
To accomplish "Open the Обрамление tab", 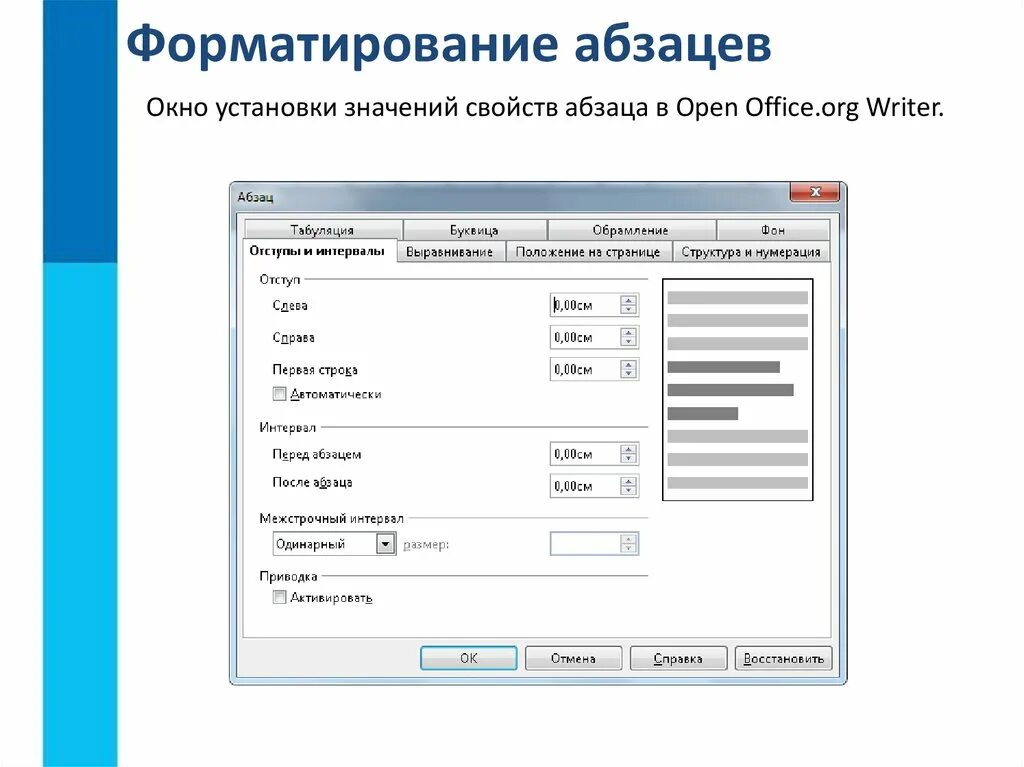I will 631,230.
